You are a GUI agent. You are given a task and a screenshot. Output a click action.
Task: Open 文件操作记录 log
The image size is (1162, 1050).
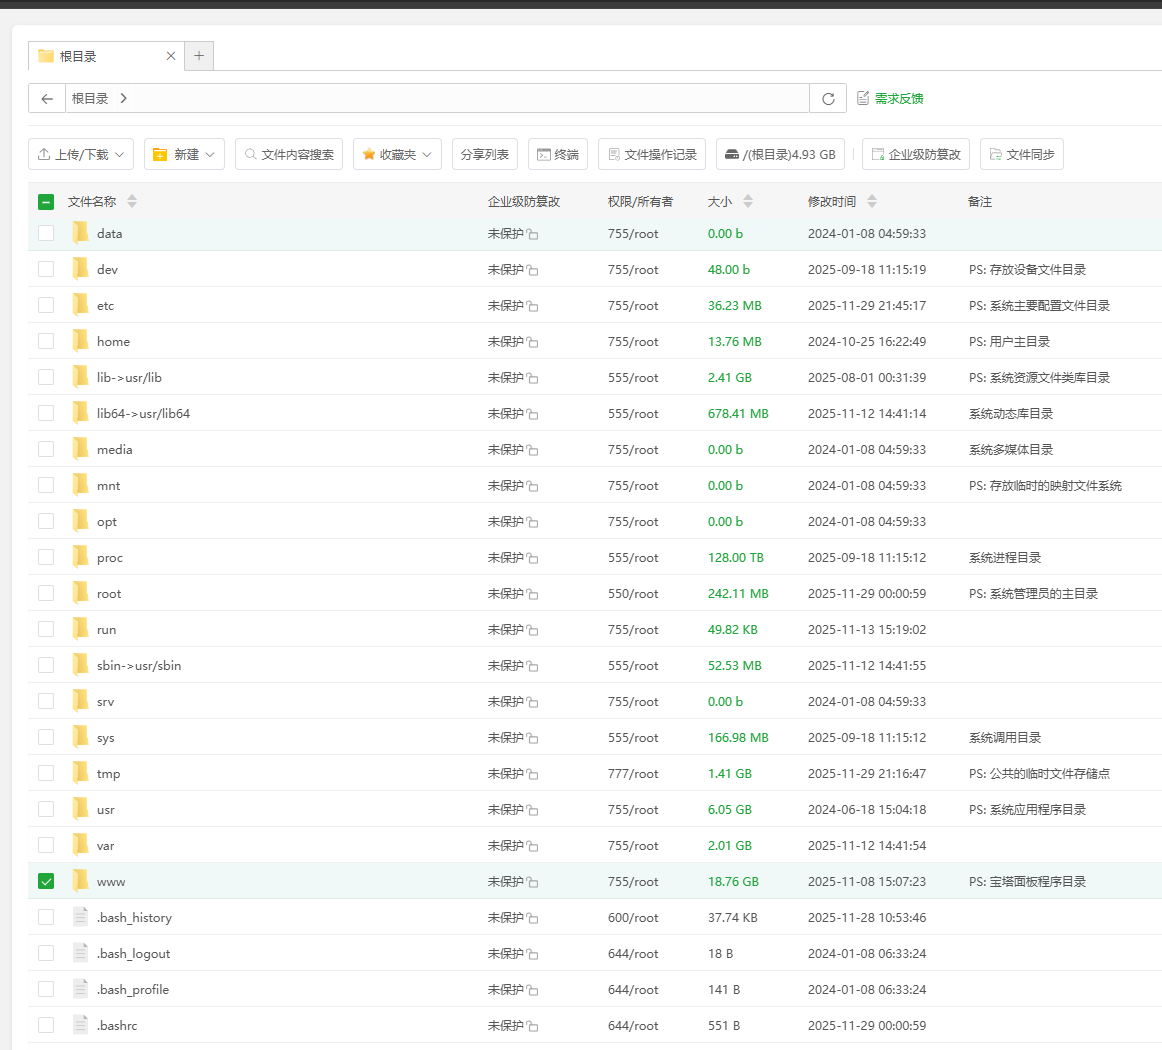pos(652,154)
